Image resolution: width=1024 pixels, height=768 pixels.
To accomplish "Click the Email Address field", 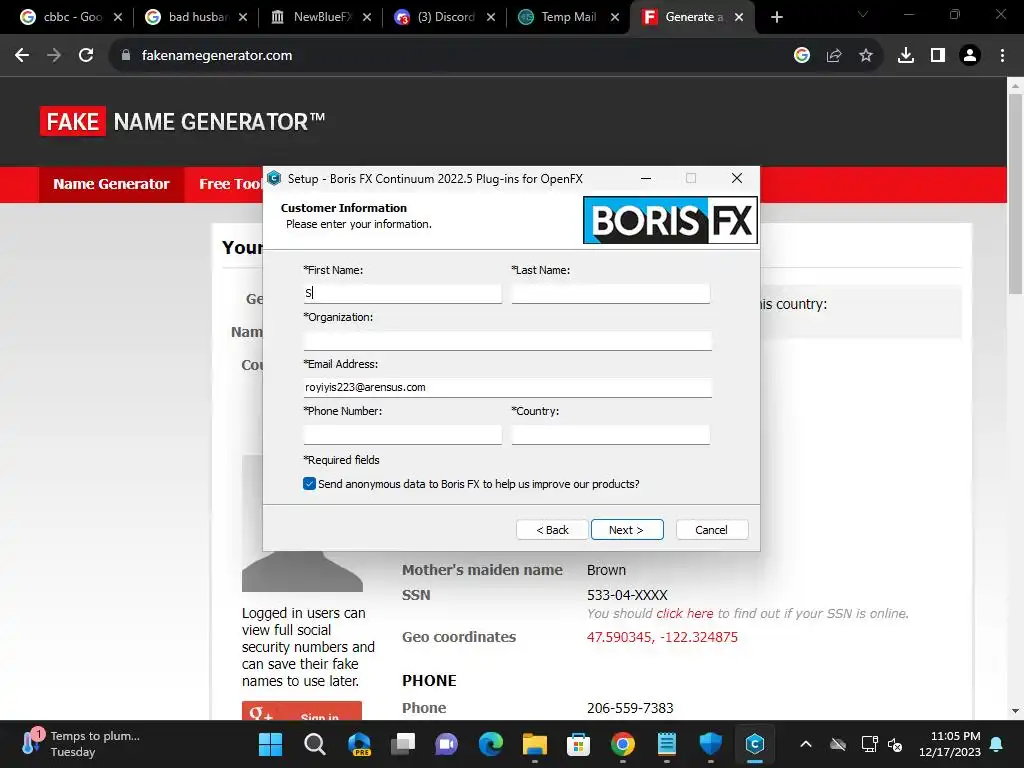I will pyautogui.click(x=507, y=387).
